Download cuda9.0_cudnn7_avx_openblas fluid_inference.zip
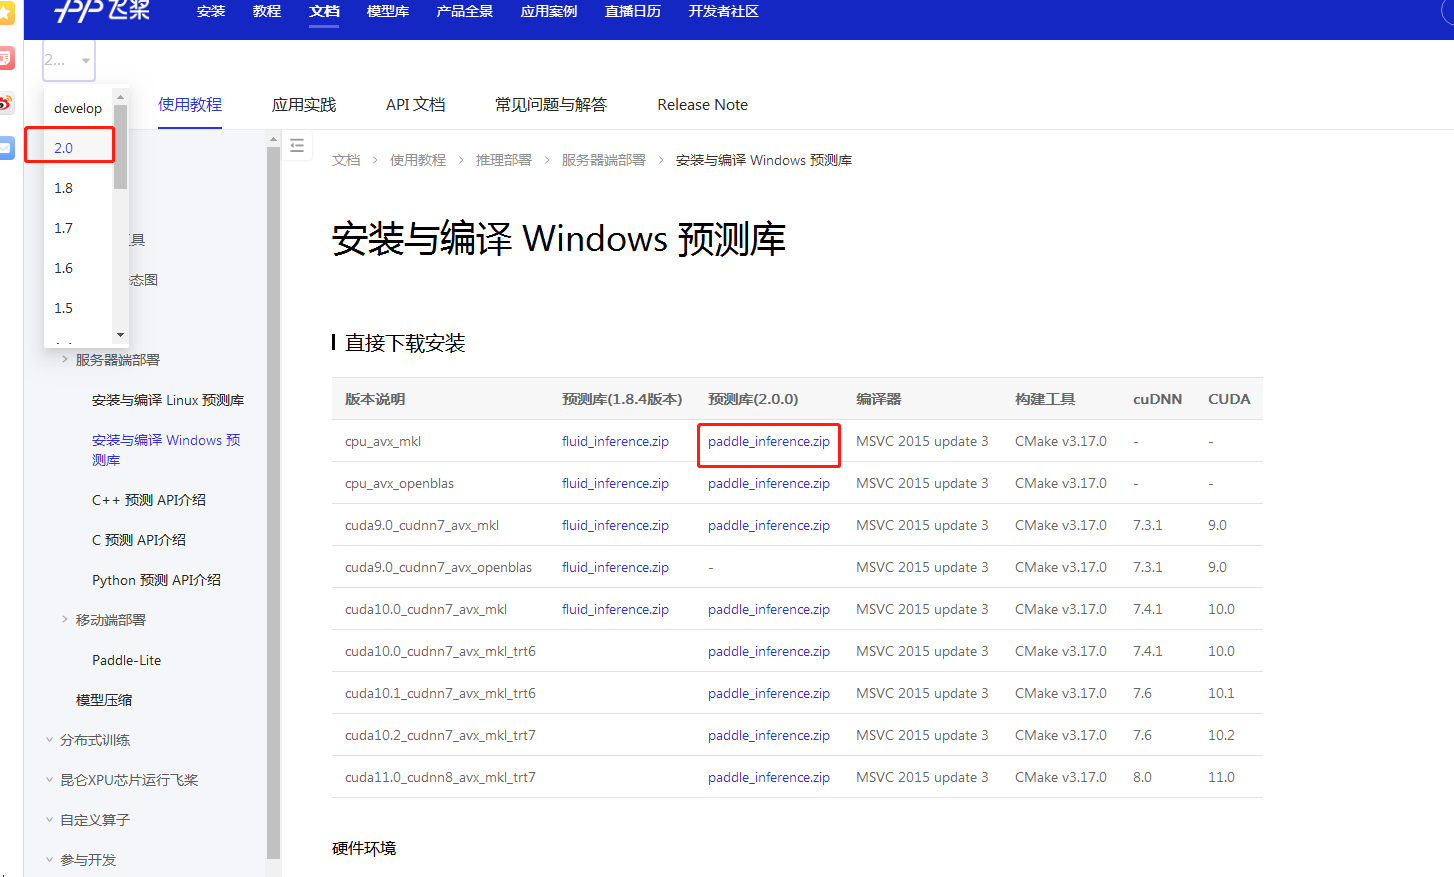This screenshot has height=877, width=1454. tap(615, 567)
